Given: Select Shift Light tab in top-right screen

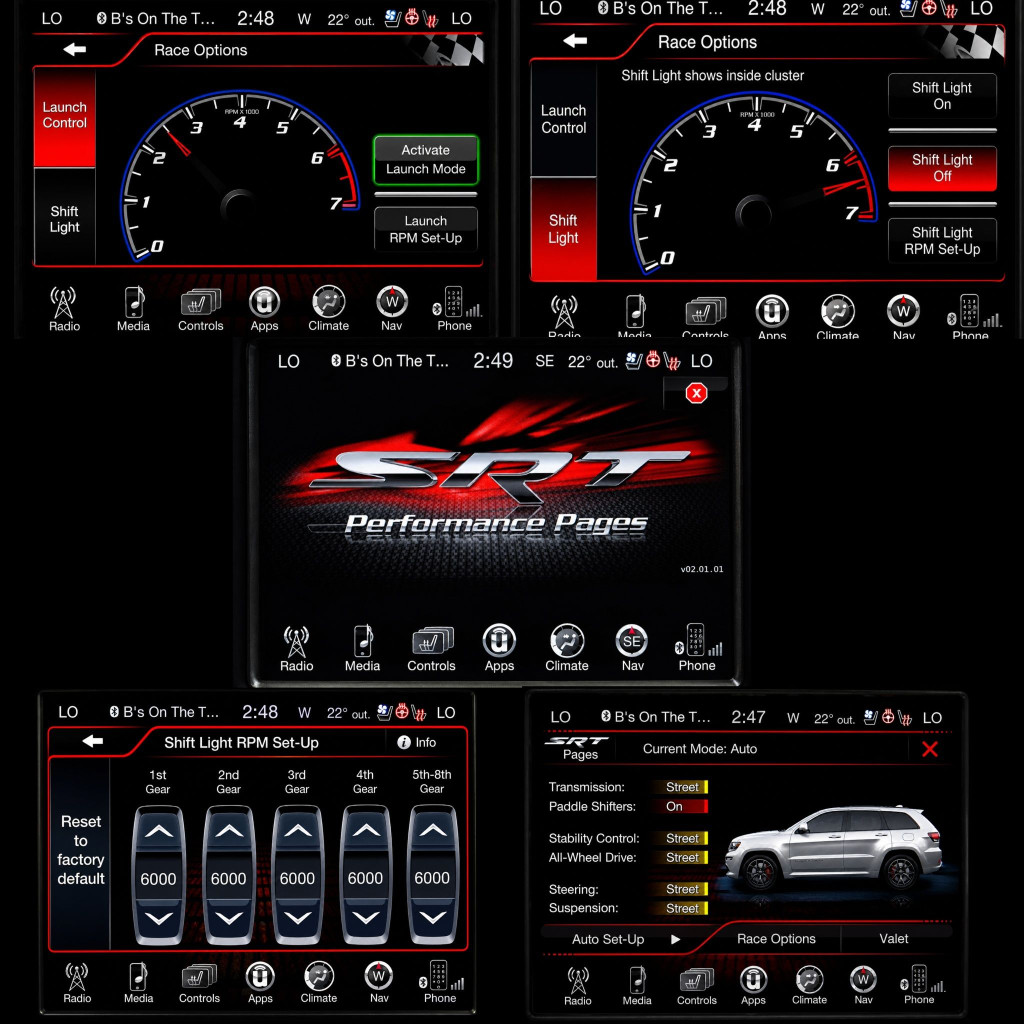Looking at the screenshot, I should pos(564,229).
